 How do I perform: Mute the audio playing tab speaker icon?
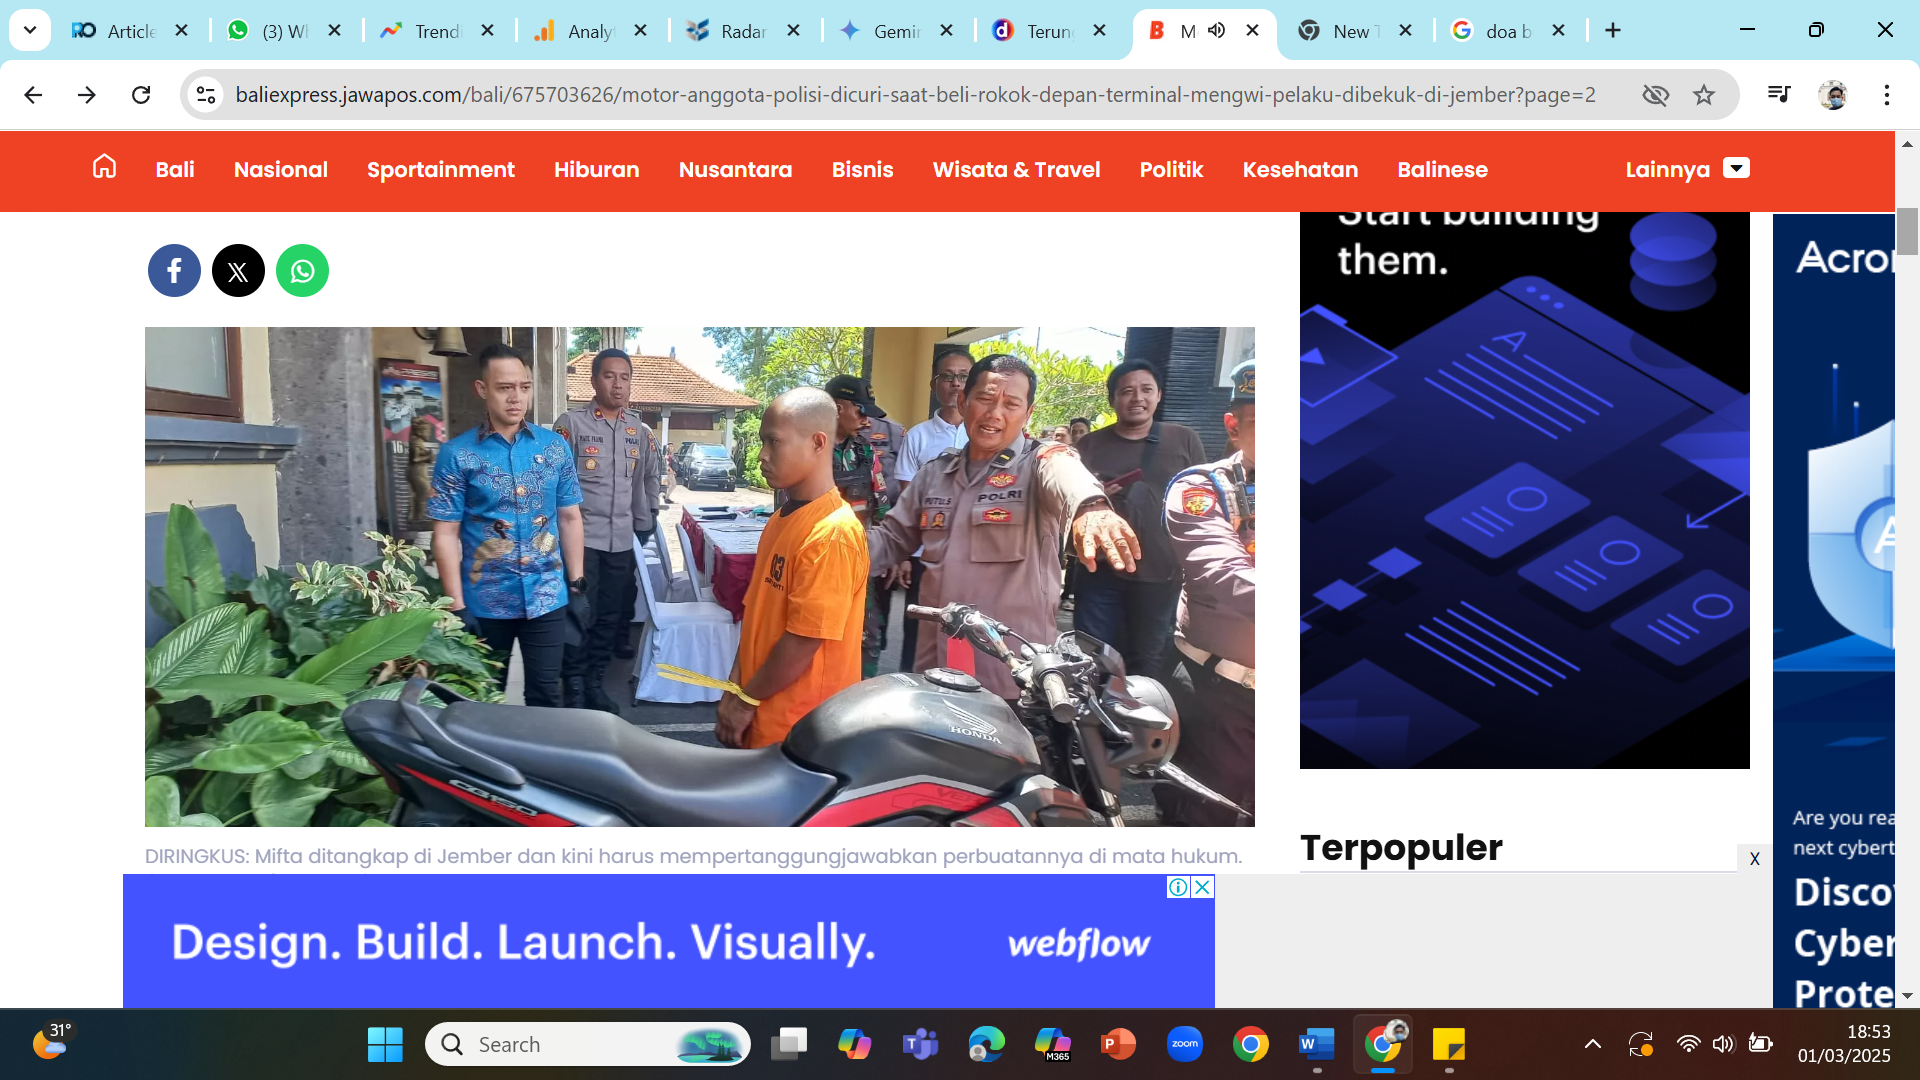pos(1217,31)
